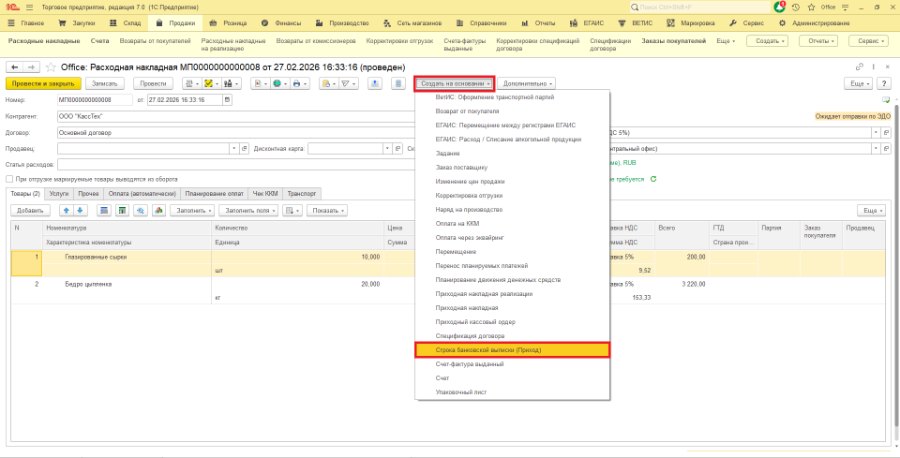Move table row up with blue arrow
Image resolution: width=900 pixels, height=458 pixels.
coord(67,211)
